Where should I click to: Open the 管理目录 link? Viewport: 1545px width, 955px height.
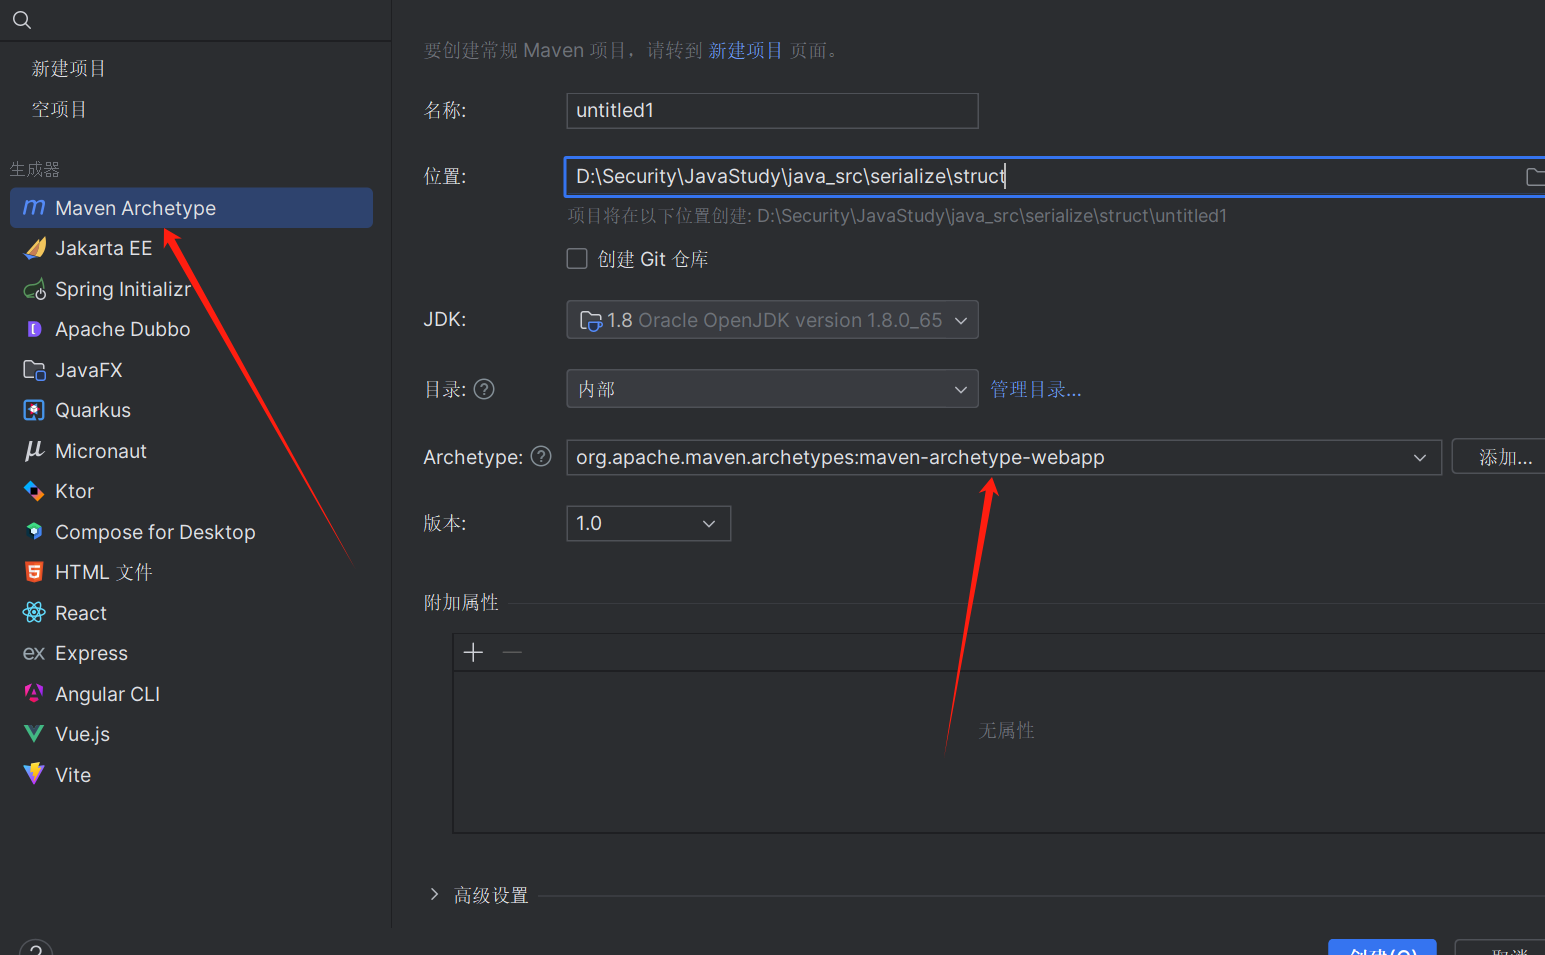tap(1036, 389)
